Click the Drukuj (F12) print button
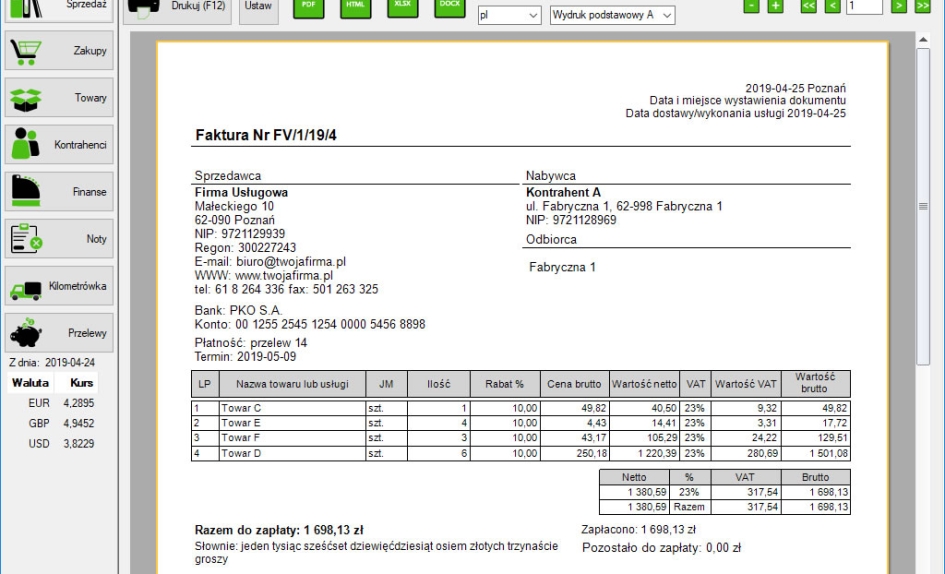Viewport: 945px width, 574px height. point(177,8)
